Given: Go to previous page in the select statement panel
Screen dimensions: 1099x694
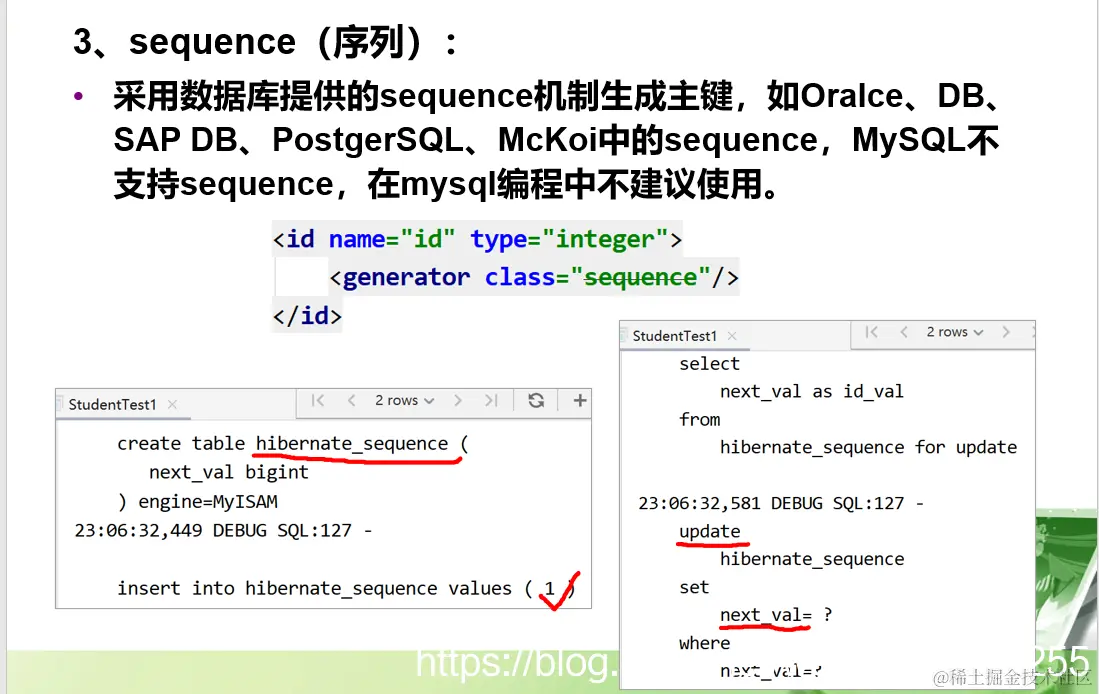Looking at the screenshot, I should pyautogui.click(x=904, y=332).
